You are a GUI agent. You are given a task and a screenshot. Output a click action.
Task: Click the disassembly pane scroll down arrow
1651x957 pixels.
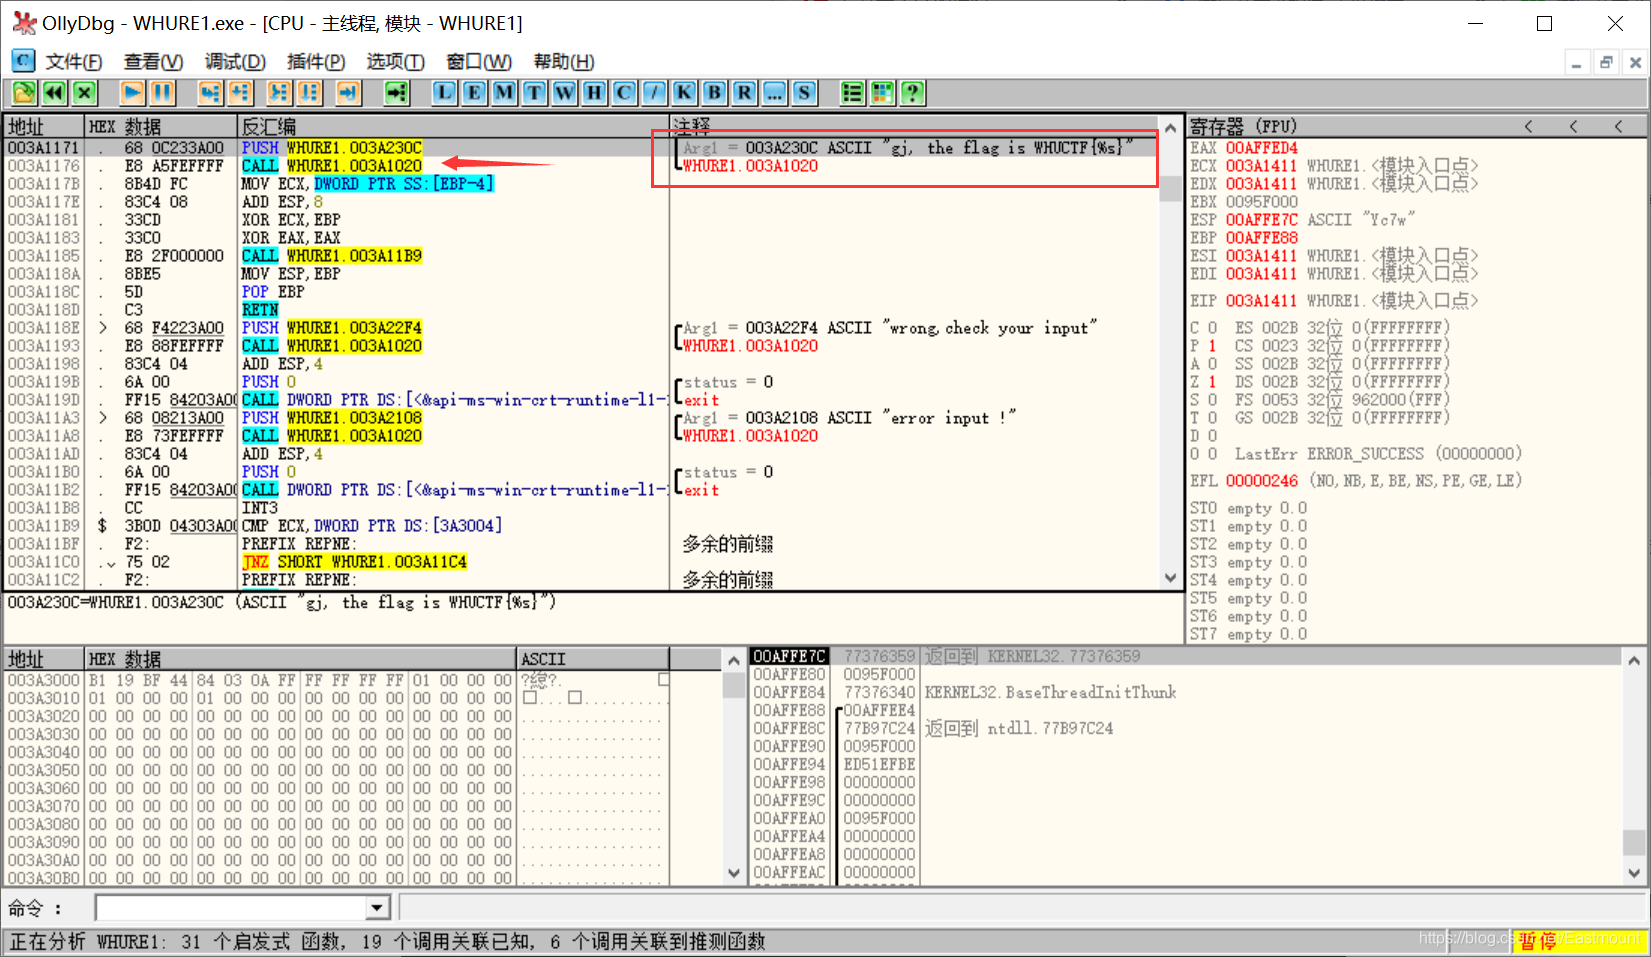pyautogui.click(x=1171, y=578)
